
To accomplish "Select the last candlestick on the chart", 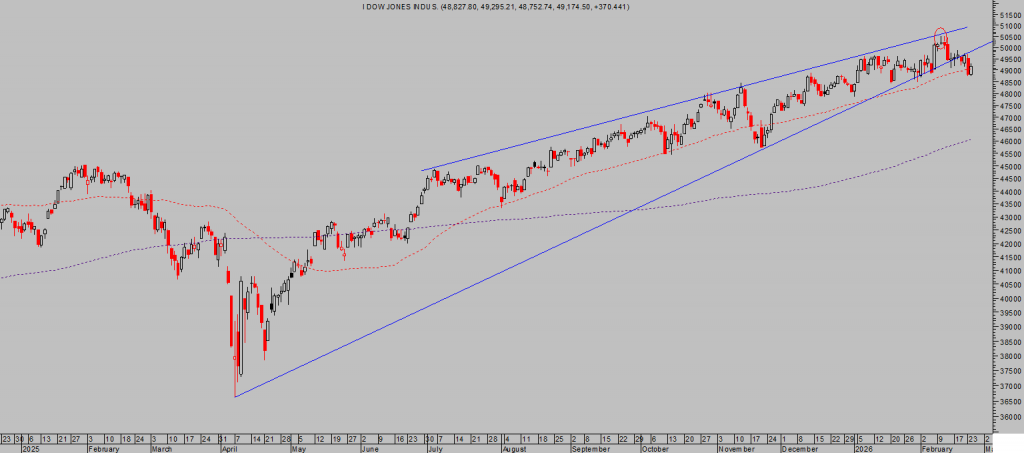I will [x=969, y=66].
